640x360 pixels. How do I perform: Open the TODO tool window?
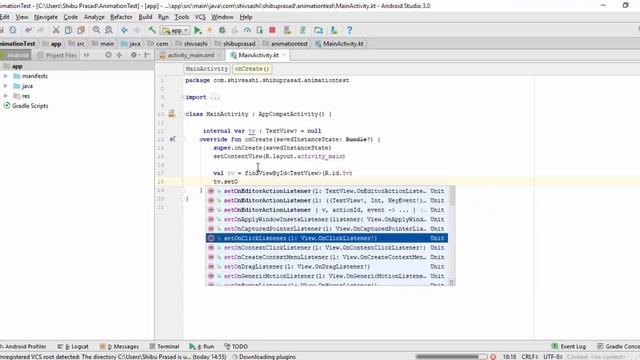(x=236, y=347)
